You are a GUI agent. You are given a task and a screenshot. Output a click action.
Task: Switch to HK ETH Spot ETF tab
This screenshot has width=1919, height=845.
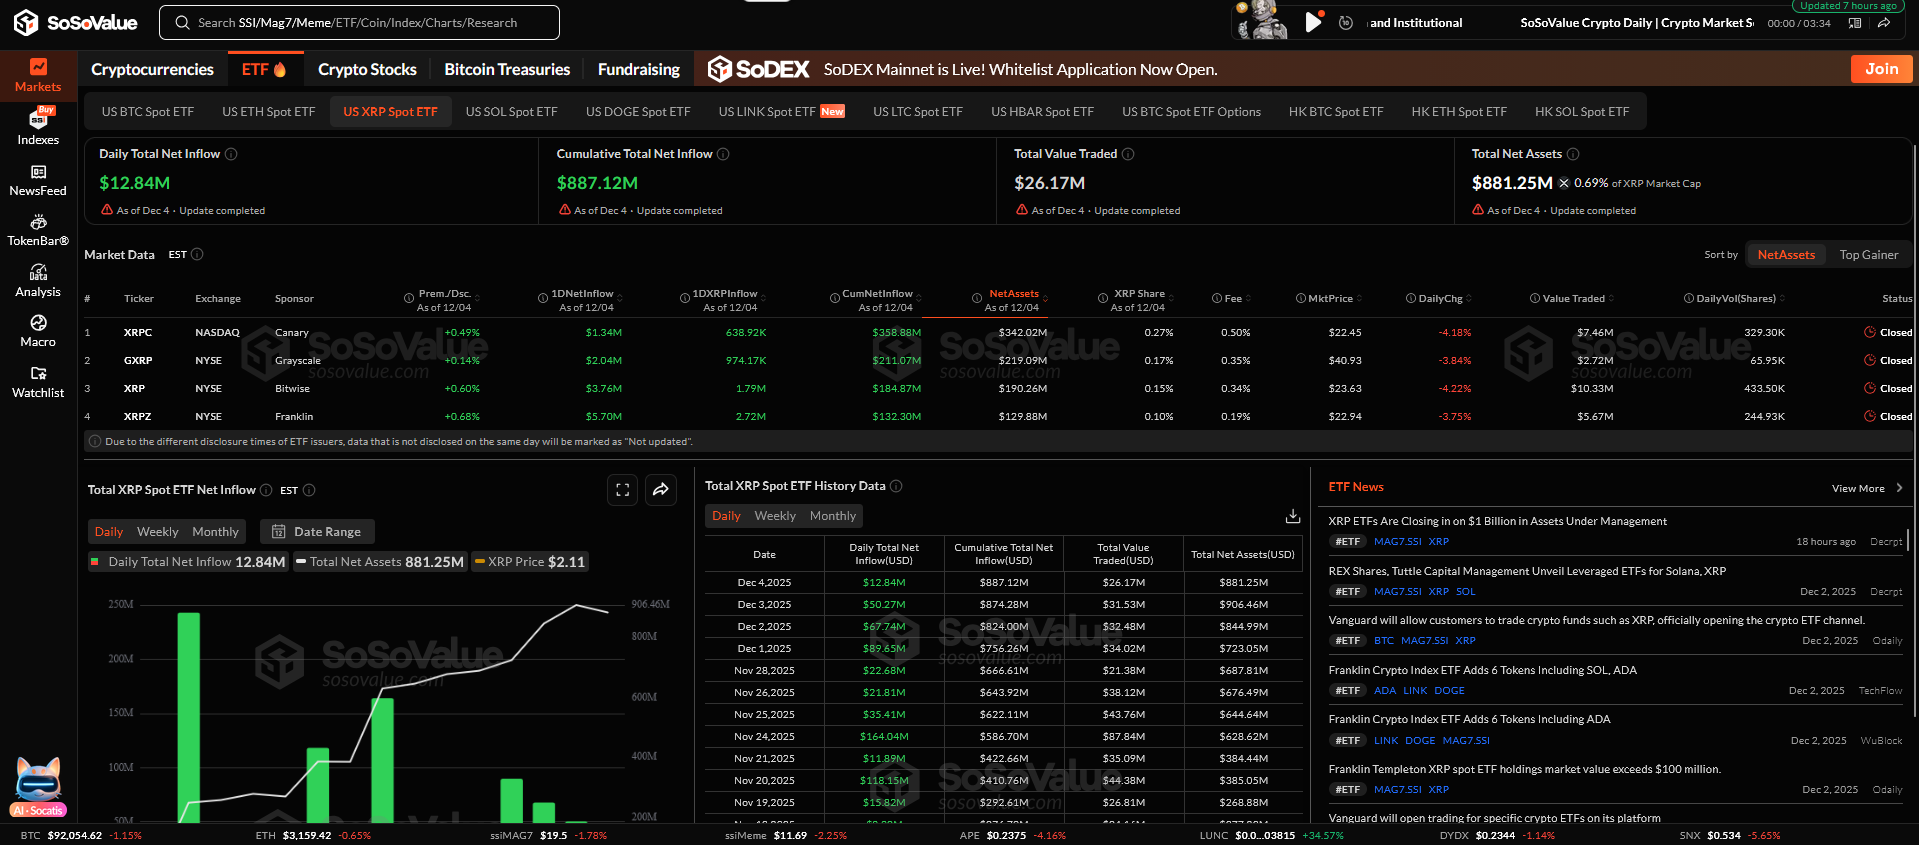point(1458,112)
